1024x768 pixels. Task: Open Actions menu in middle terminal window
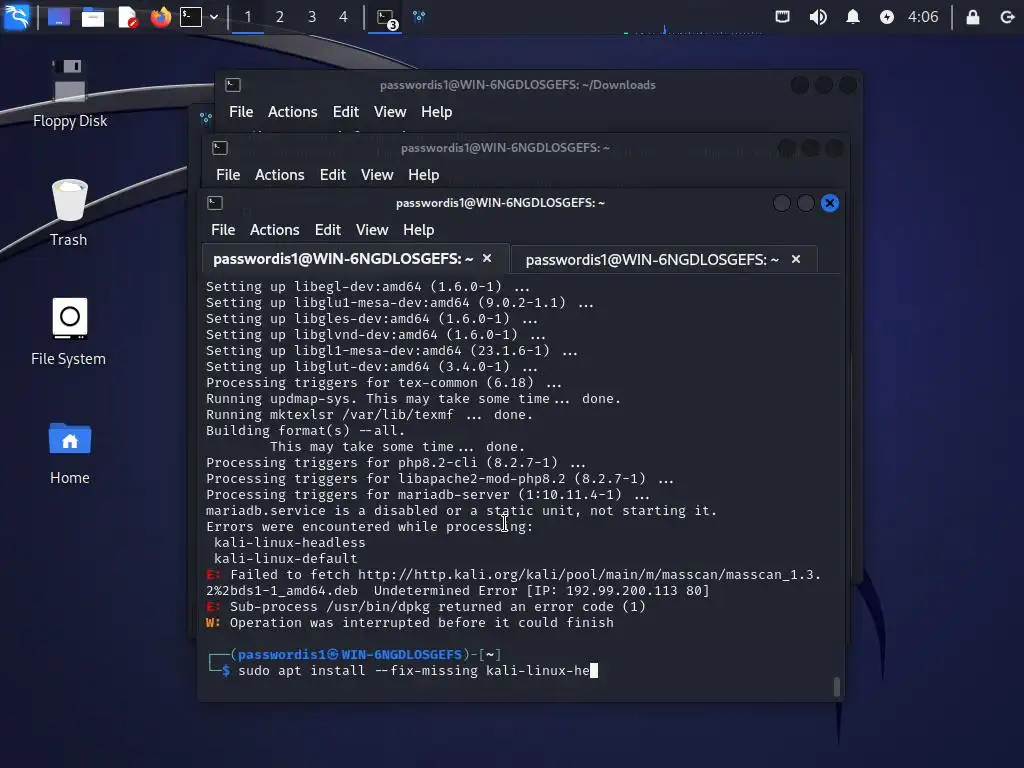click(x=280, y=175)
